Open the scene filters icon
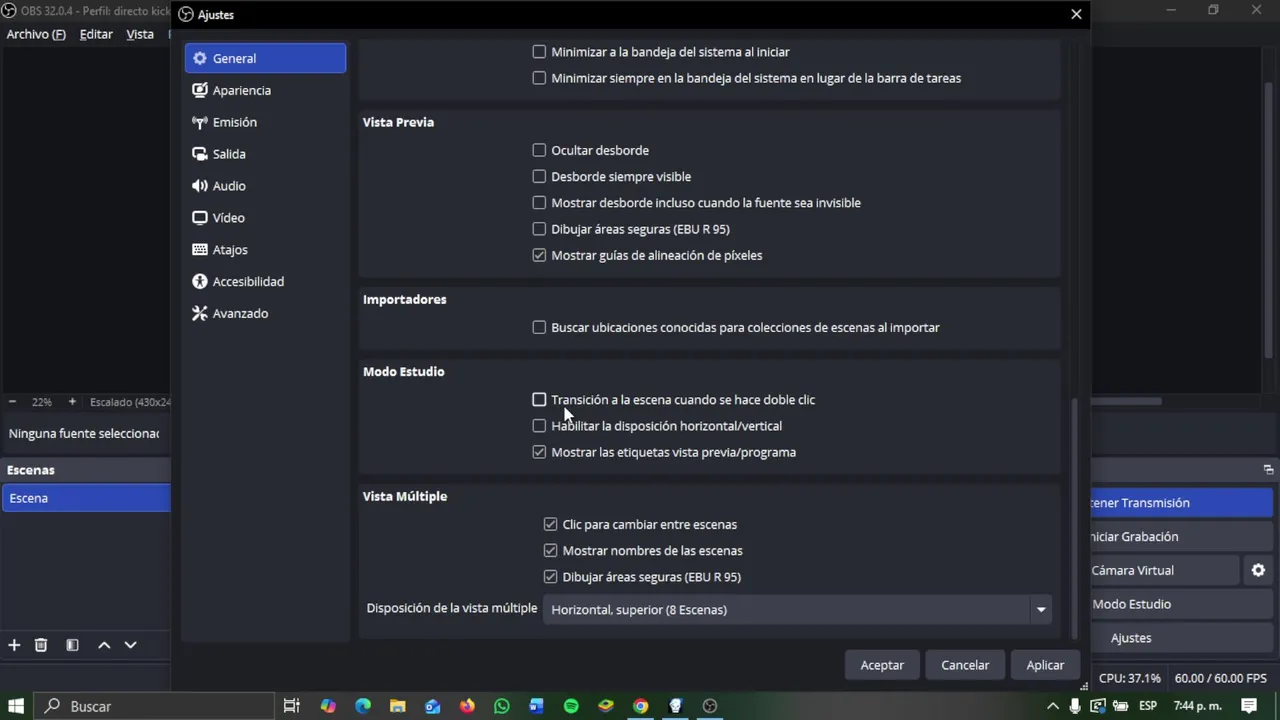1280x720 pixels. coord(72,645)
